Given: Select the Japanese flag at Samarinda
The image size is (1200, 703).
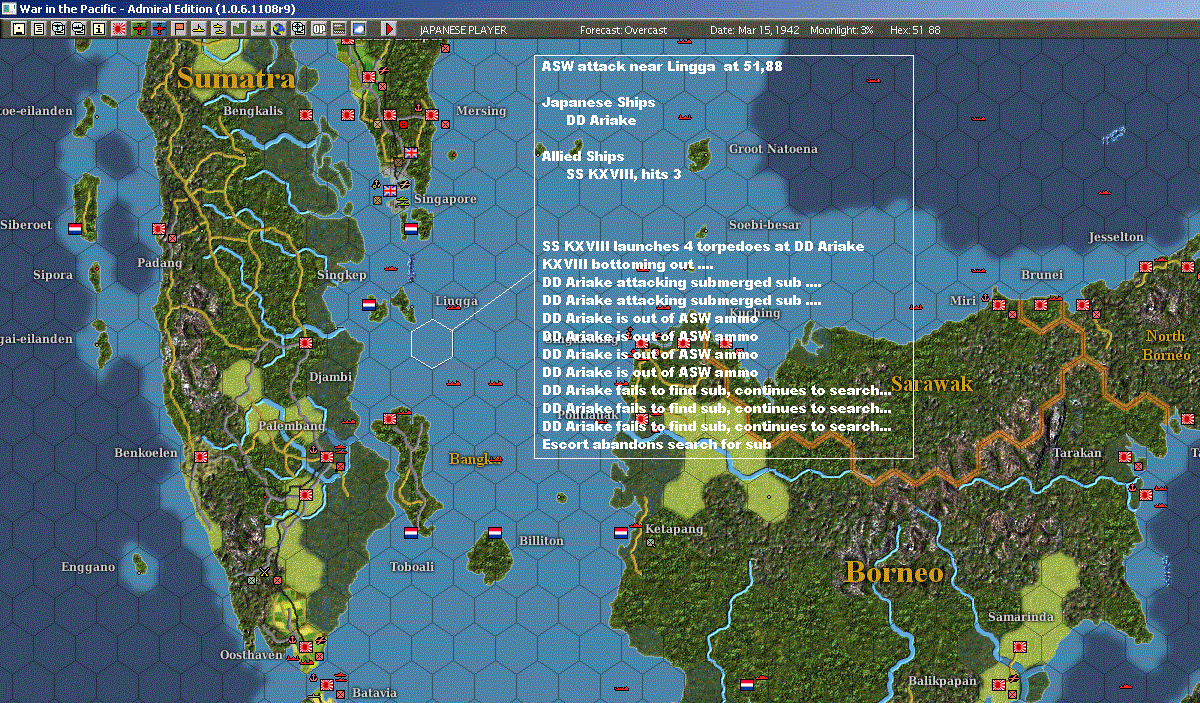Looking at the screenshot, I should coord(1019,646).
